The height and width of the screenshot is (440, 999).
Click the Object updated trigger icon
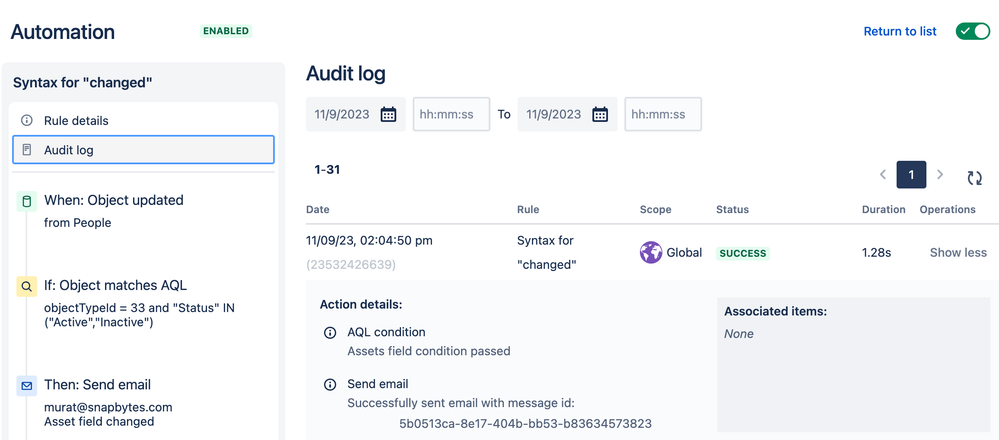pos(27,202)
